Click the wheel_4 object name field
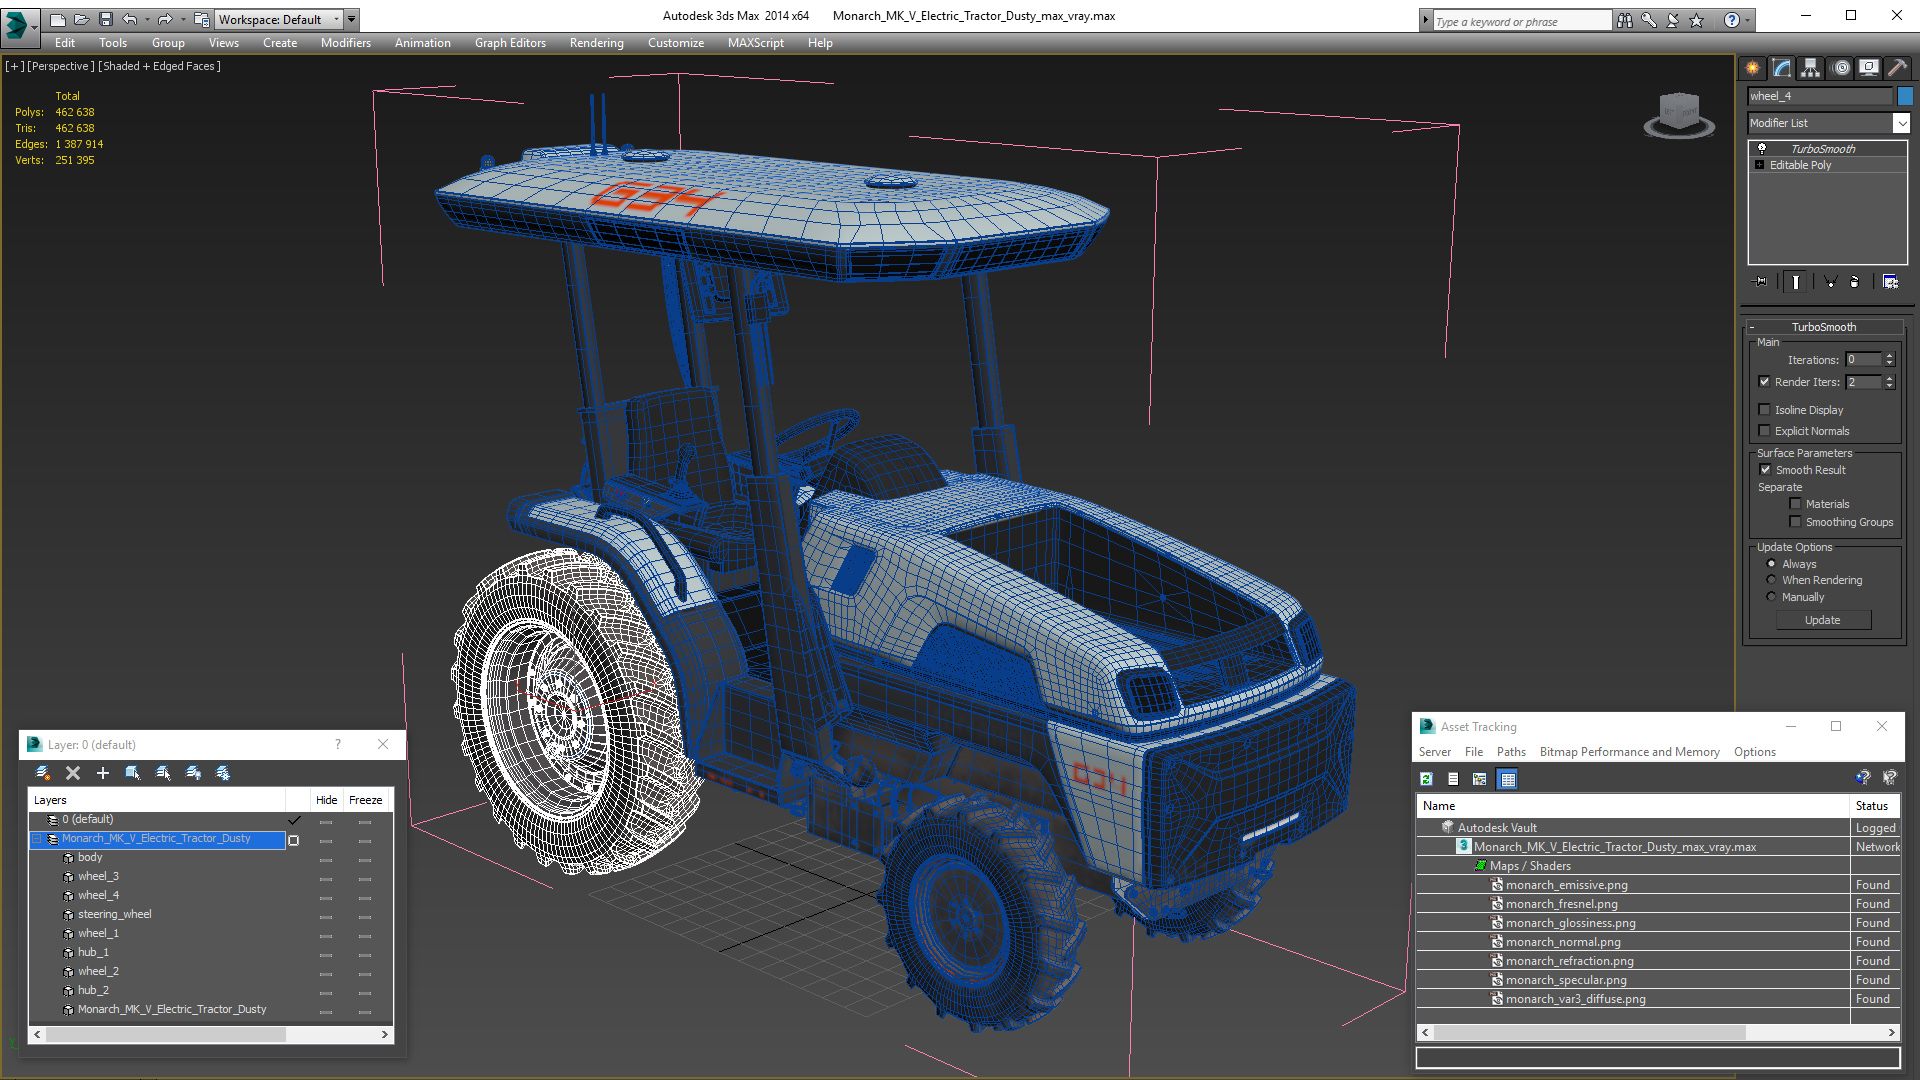Image resolution: width=1920 pixels, height=1080 pixels. [x=1820, y=96]
